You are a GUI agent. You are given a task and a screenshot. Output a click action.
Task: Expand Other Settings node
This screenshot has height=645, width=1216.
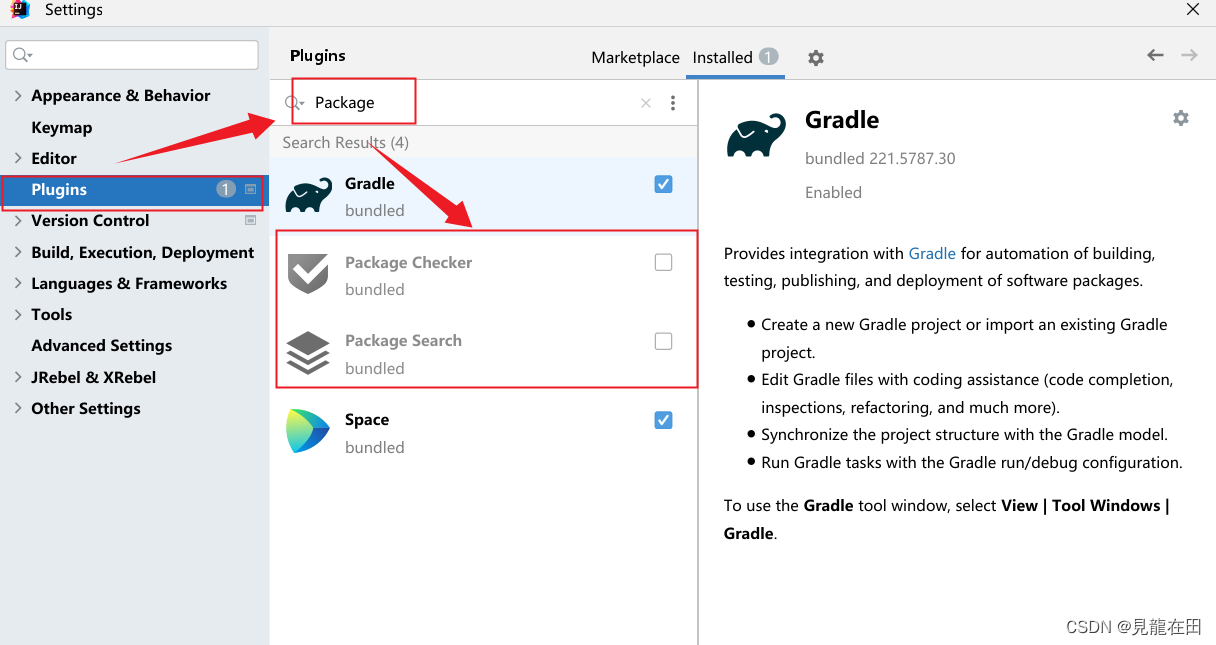(x=18, y=408)
